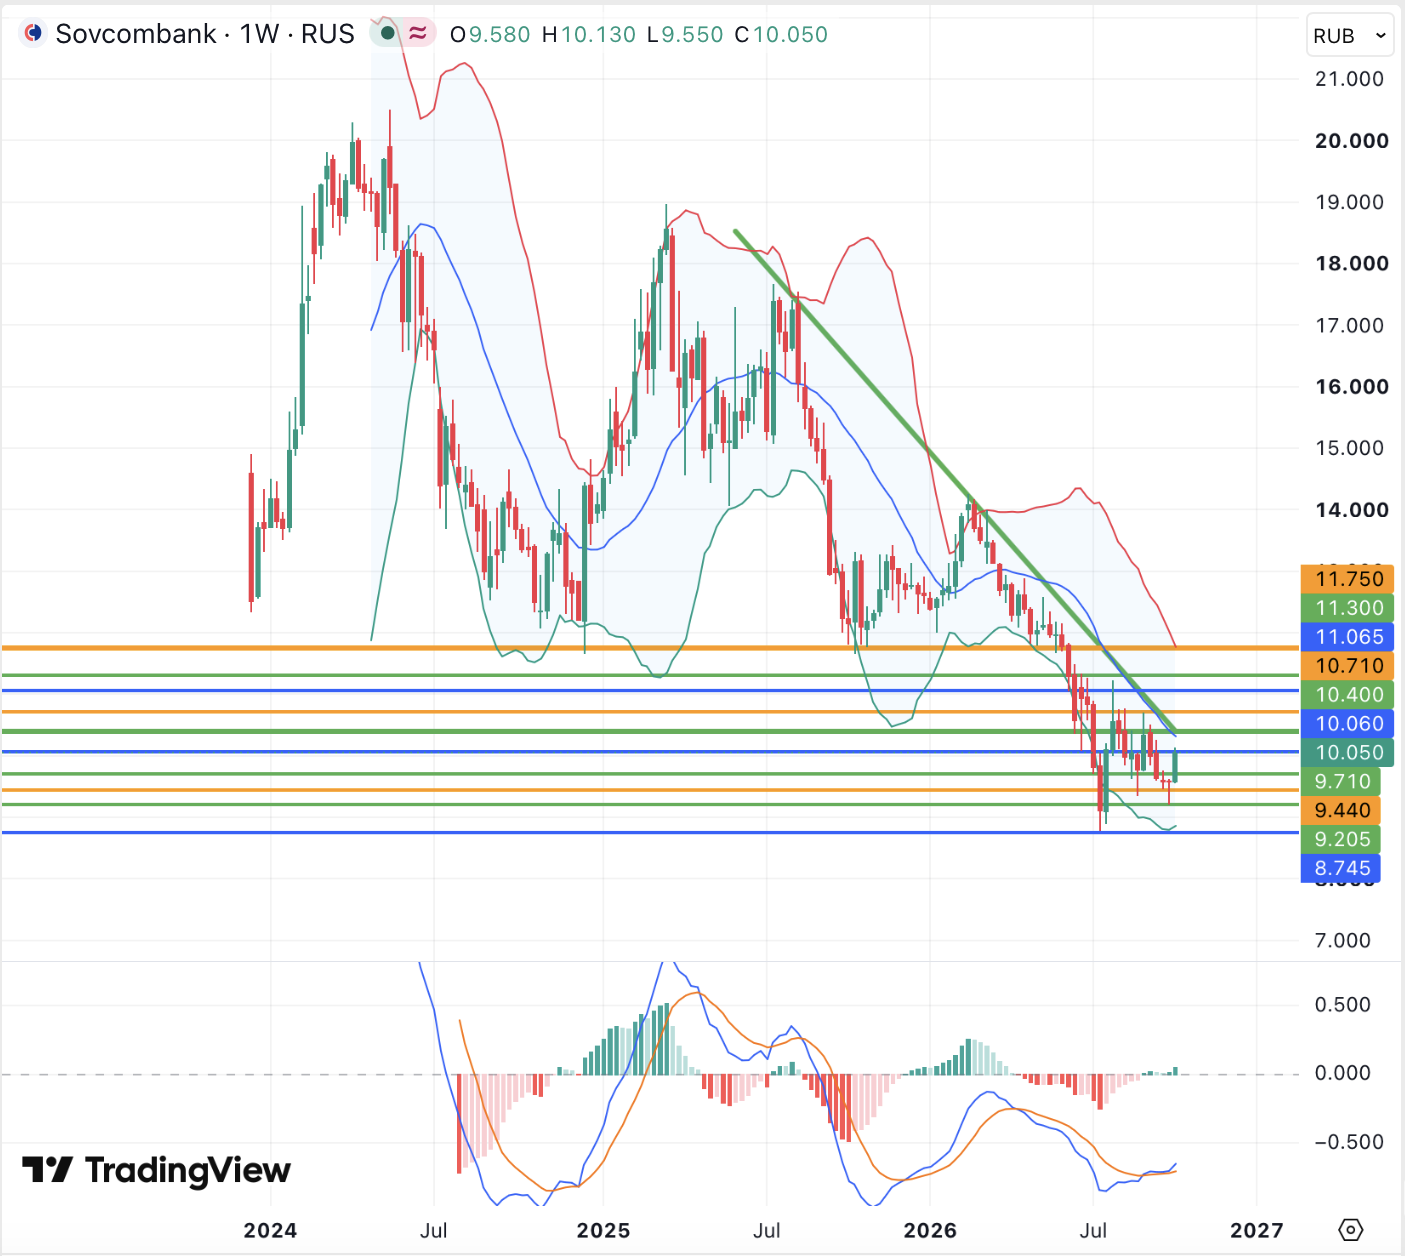Open chart settings hexagon icon
Screen dimensions: 1405x1256
click(1350, 1229)
